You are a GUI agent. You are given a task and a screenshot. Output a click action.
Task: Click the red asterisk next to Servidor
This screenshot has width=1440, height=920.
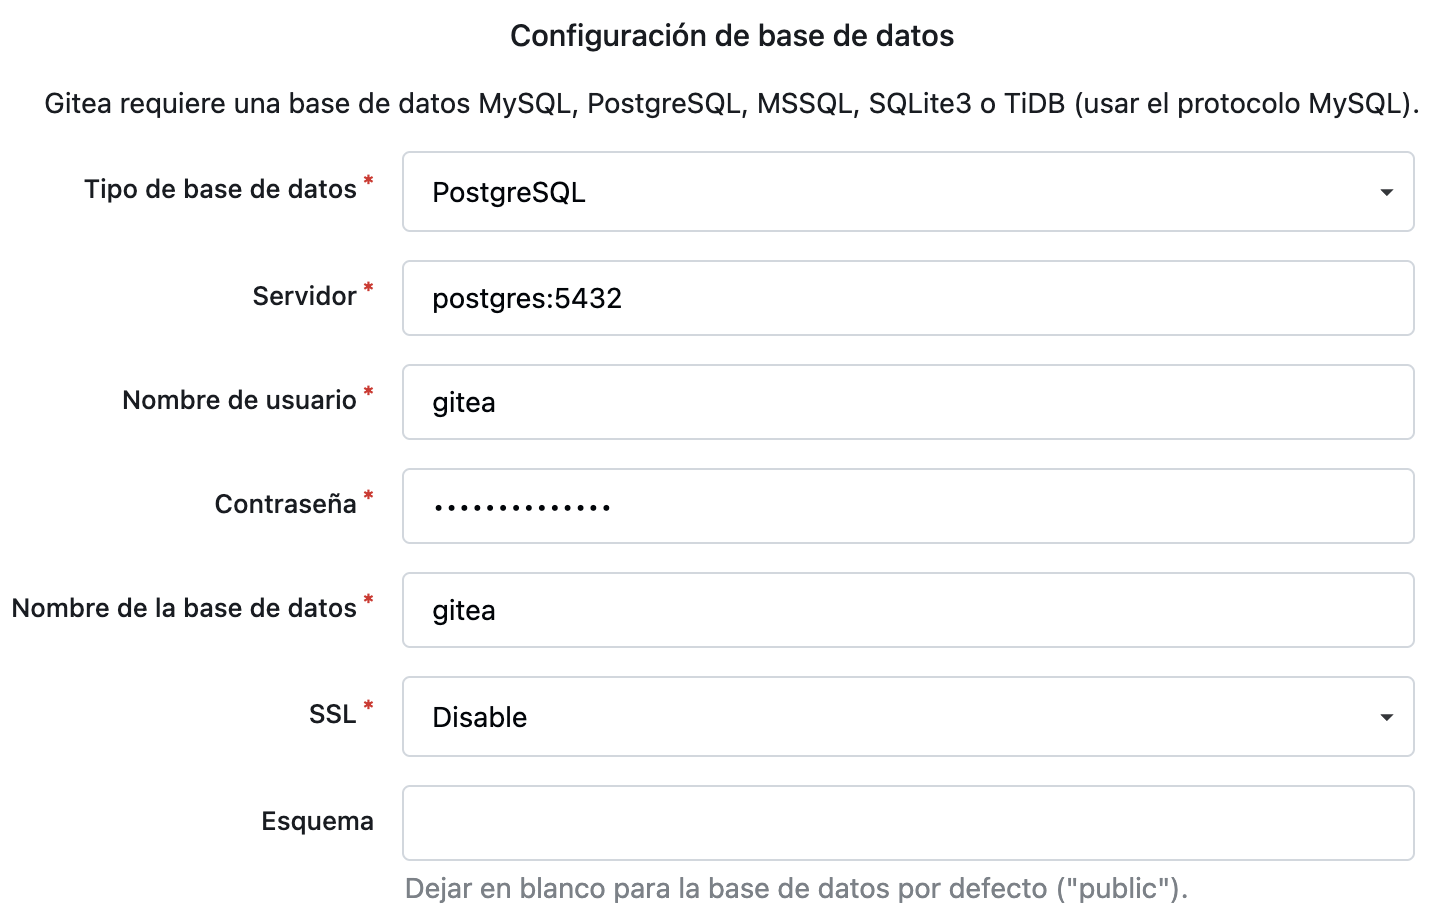tap(368, 289)
